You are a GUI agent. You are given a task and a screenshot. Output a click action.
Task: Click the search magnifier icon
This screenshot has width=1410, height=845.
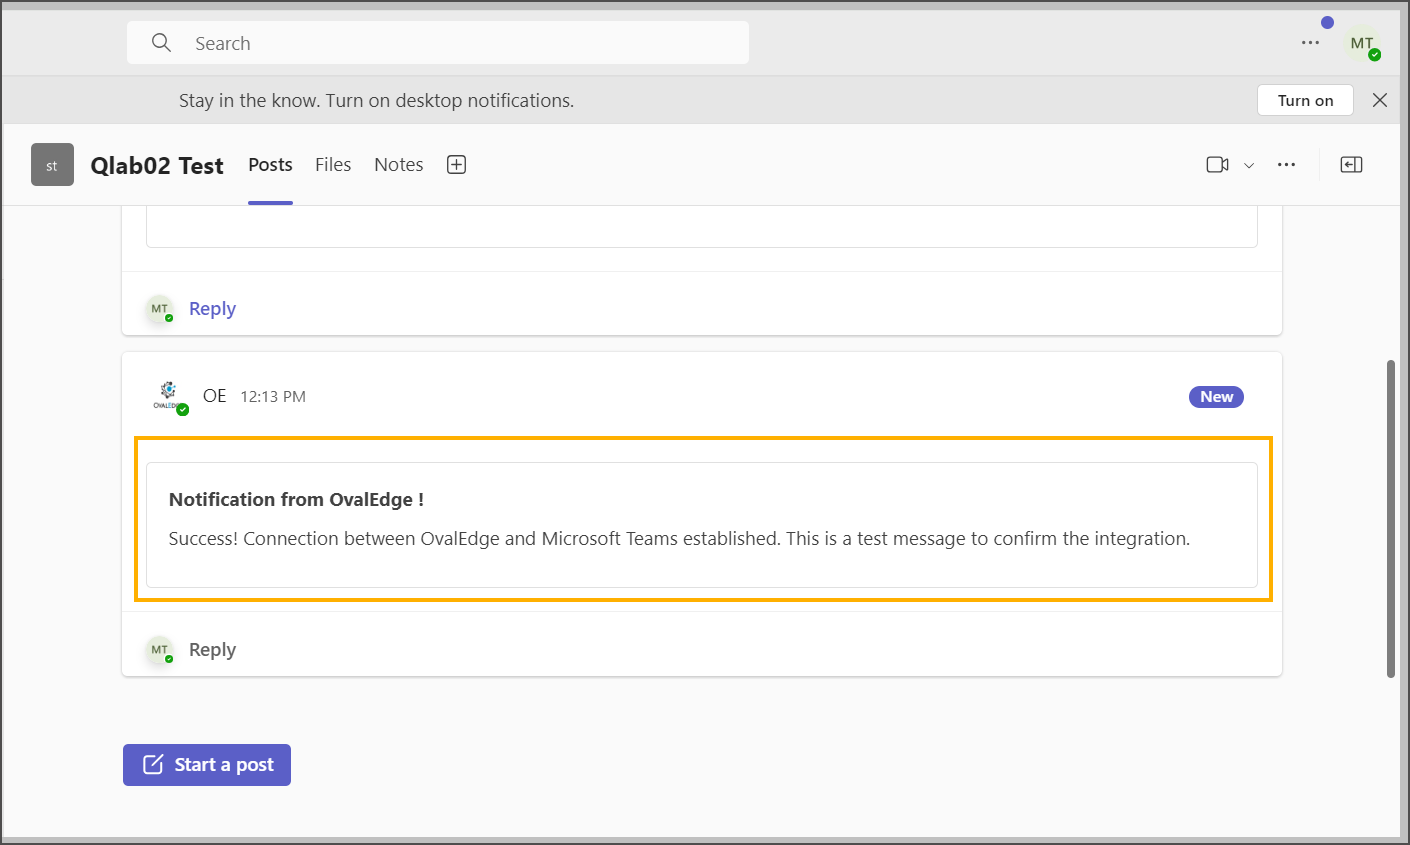(x=161, y=43)
